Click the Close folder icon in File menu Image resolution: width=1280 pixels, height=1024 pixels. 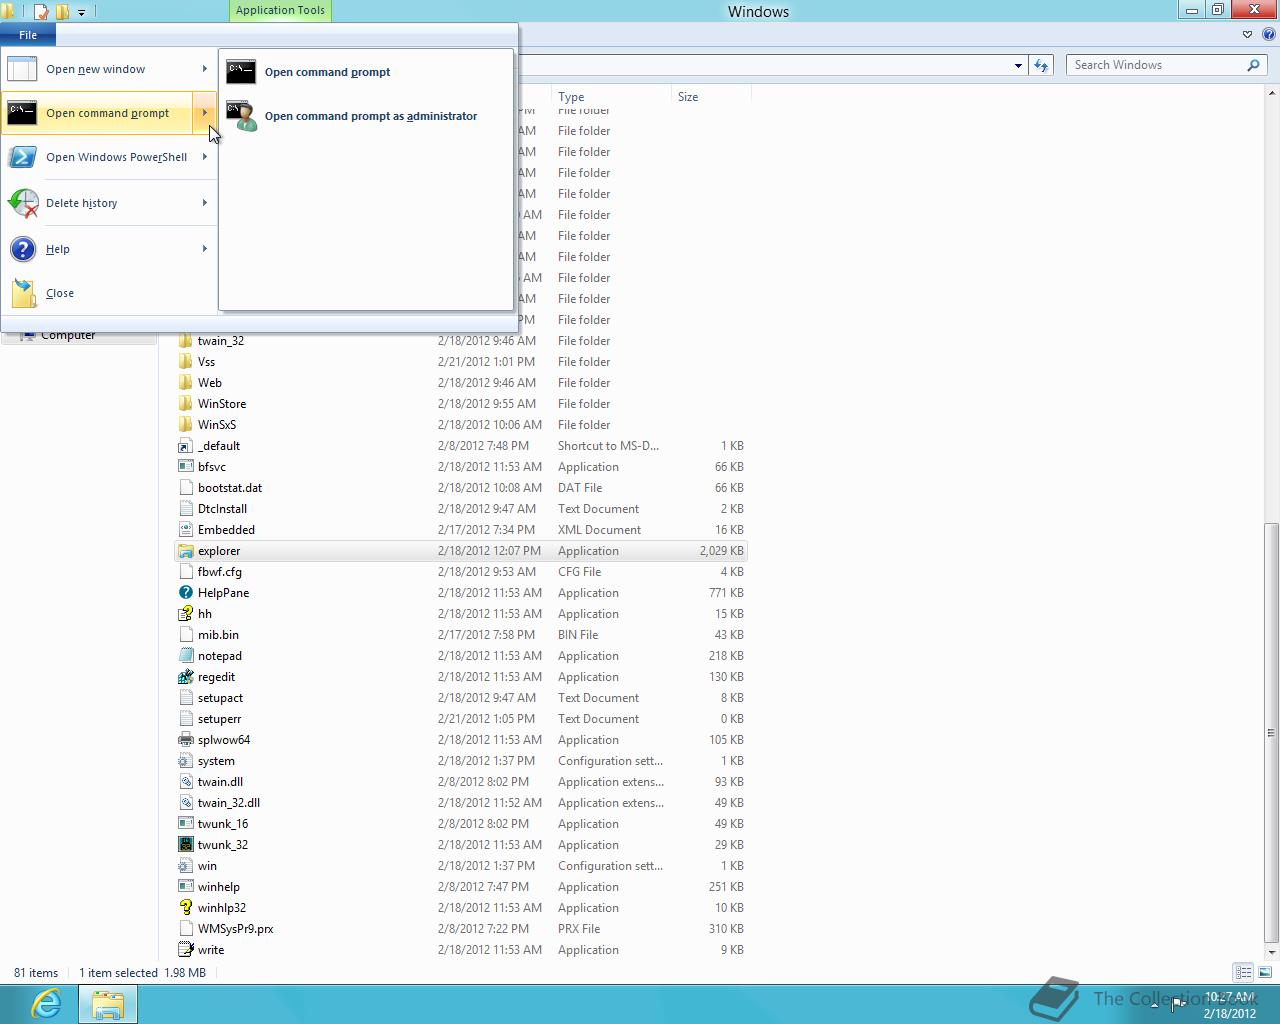(22, 293)
